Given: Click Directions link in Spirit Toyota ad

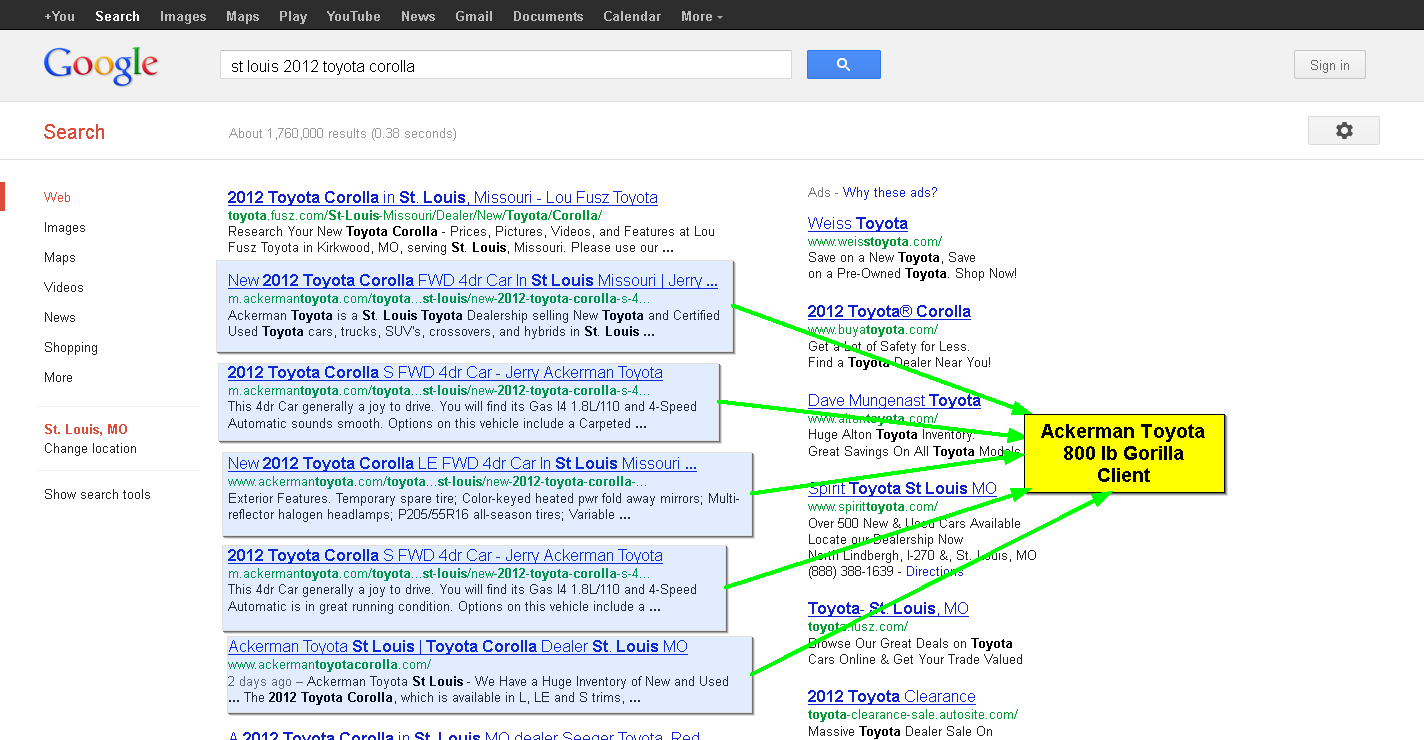Looking at the screenshot, I should point(935,571).
